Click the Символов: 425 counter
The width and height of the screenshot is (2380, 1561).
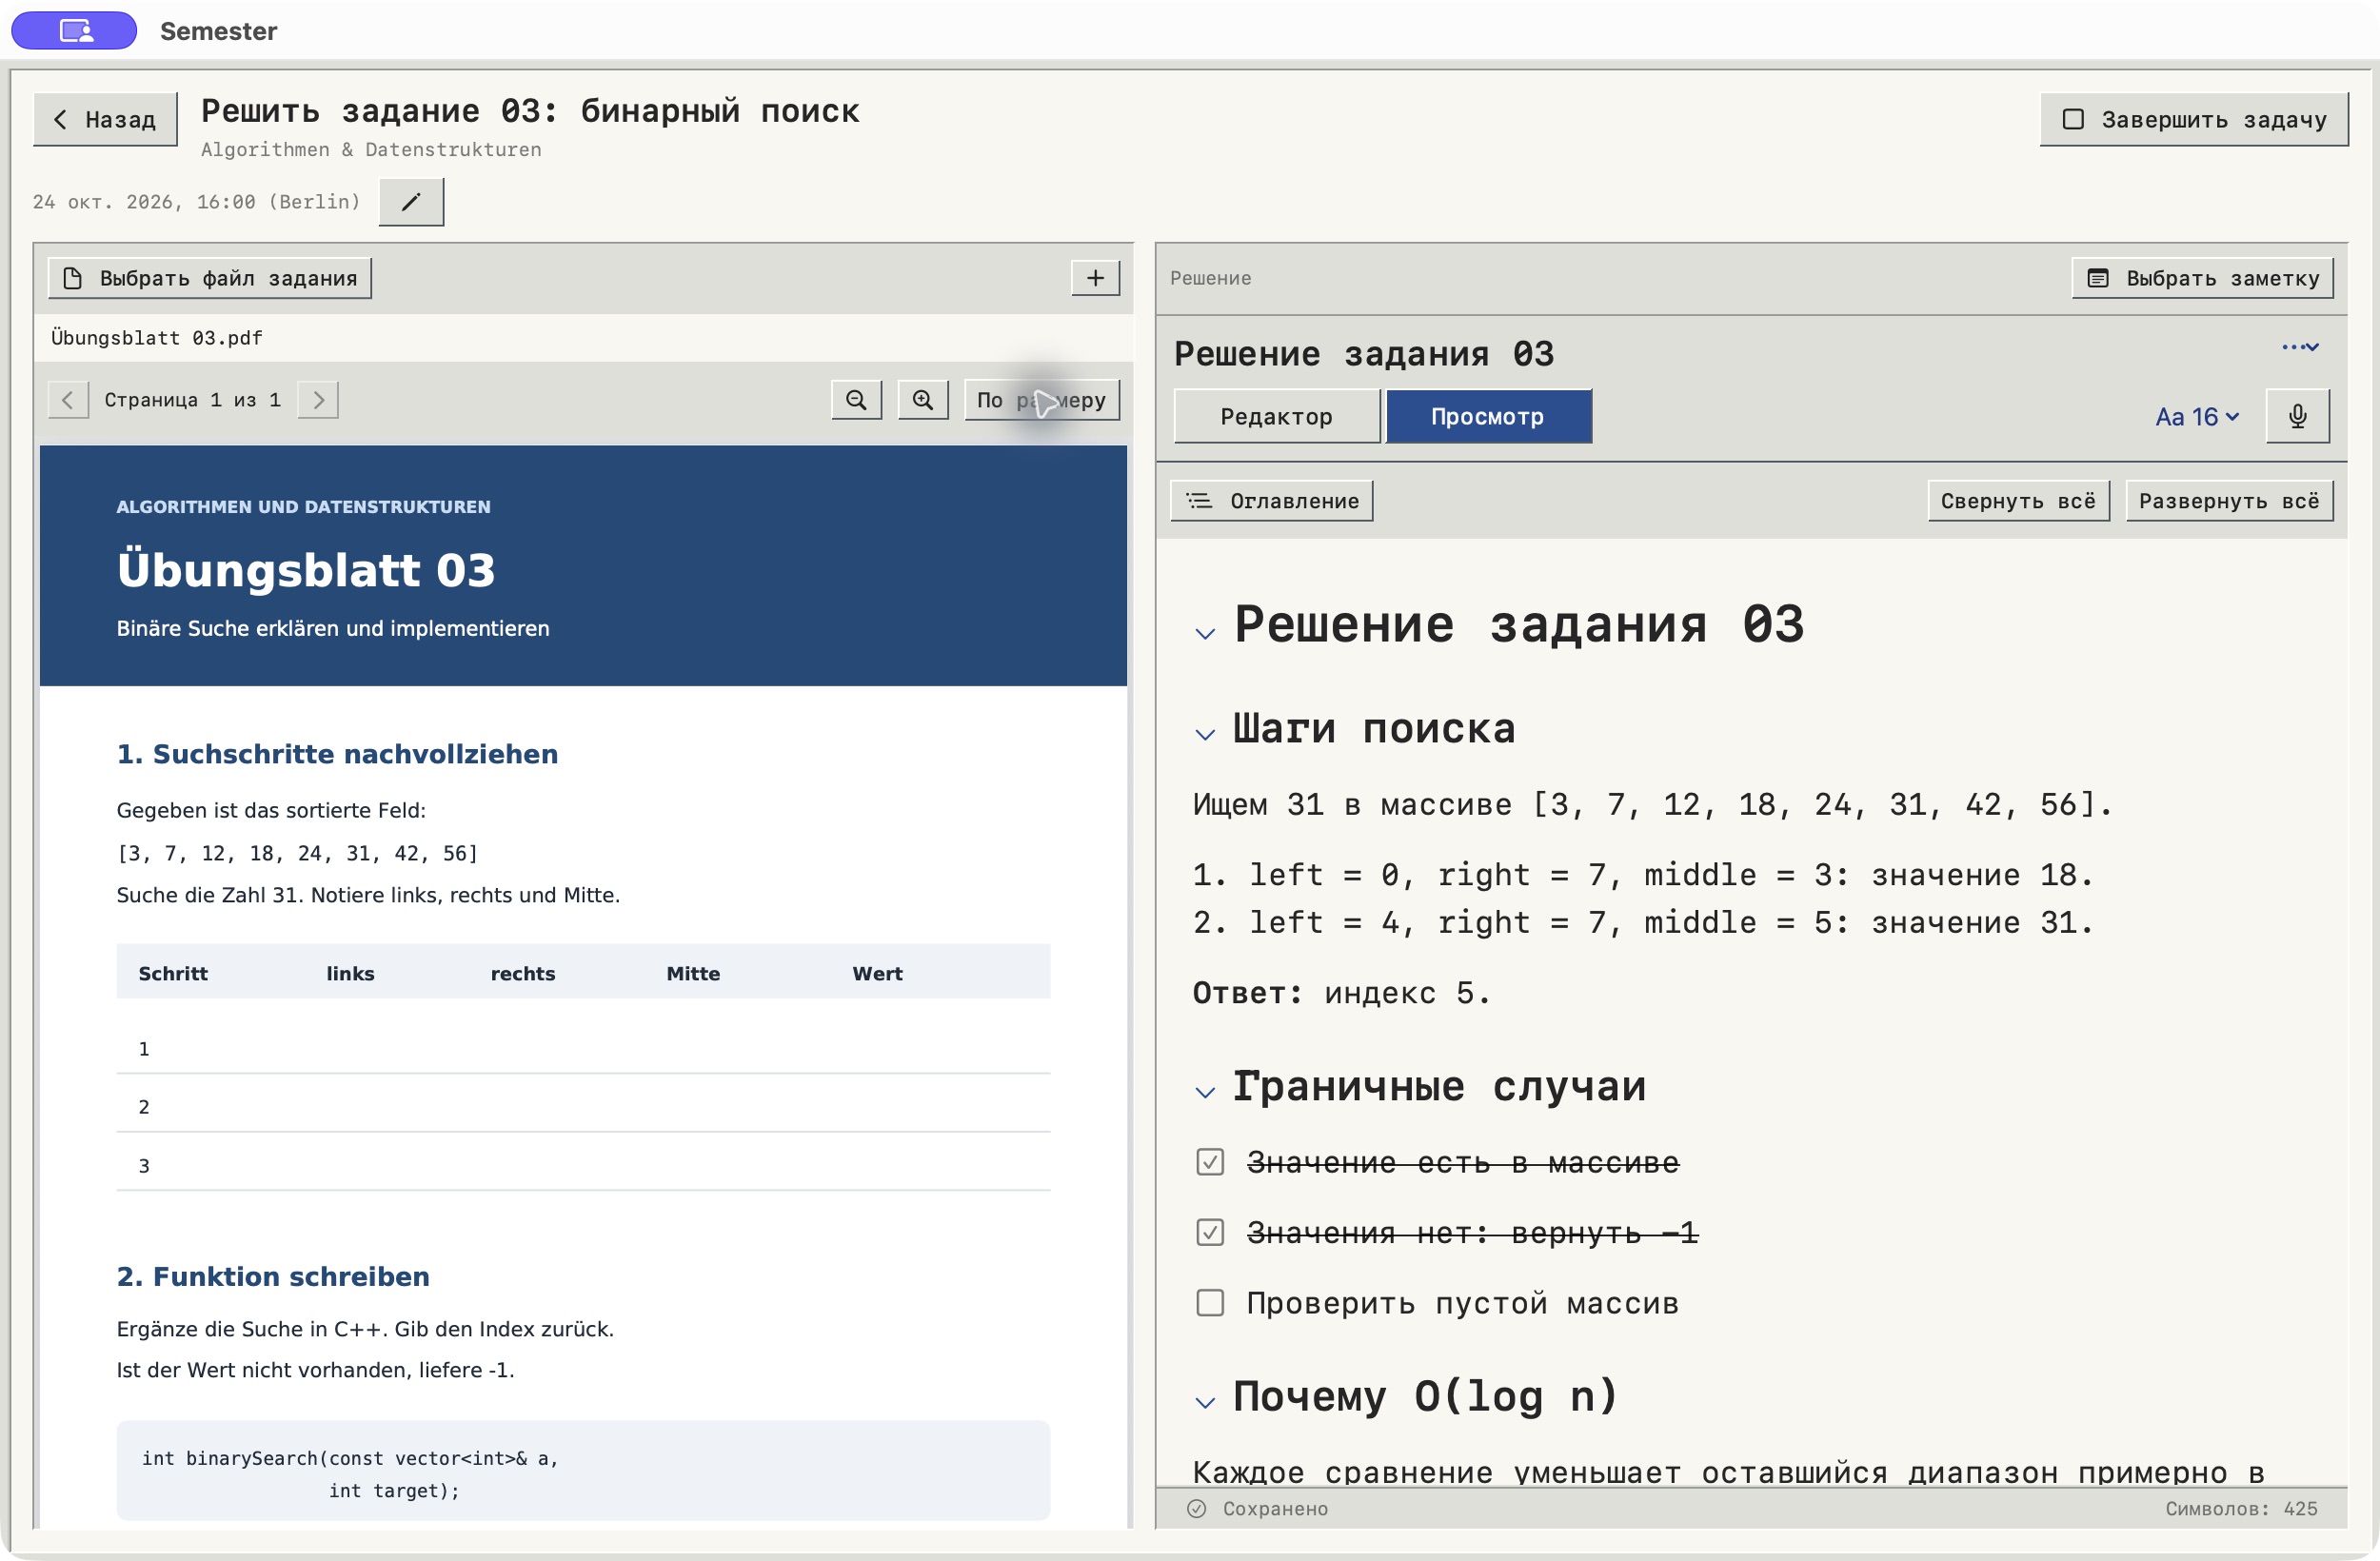(x=2241, y=1509)
